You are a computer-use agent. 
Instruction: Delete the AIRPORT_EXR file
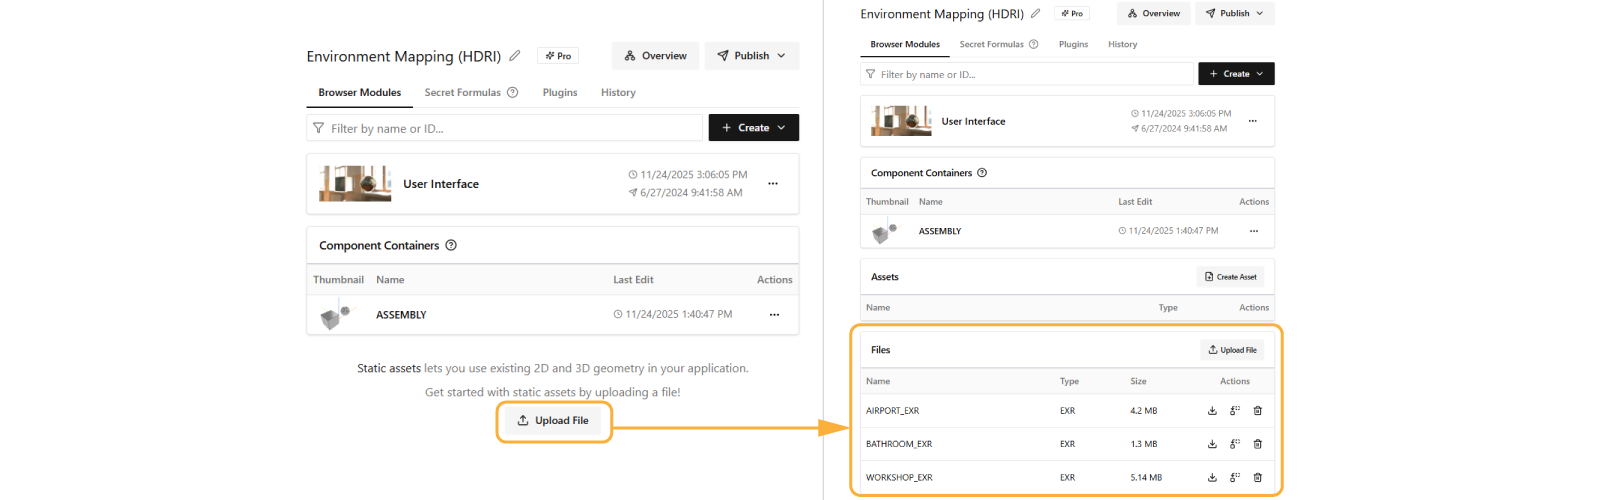tap(1258, 411)
